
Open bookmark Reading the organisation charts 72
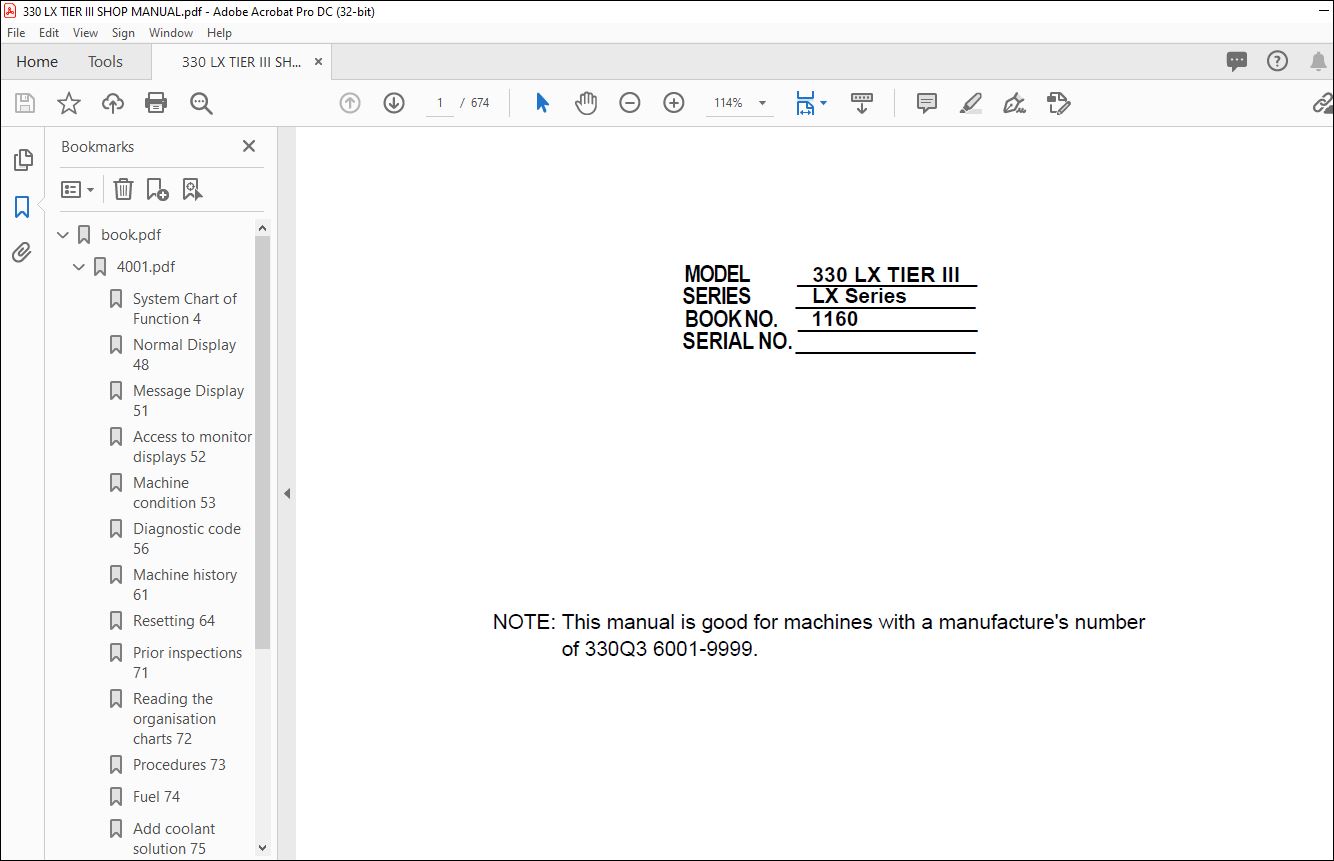pos(174,719)
